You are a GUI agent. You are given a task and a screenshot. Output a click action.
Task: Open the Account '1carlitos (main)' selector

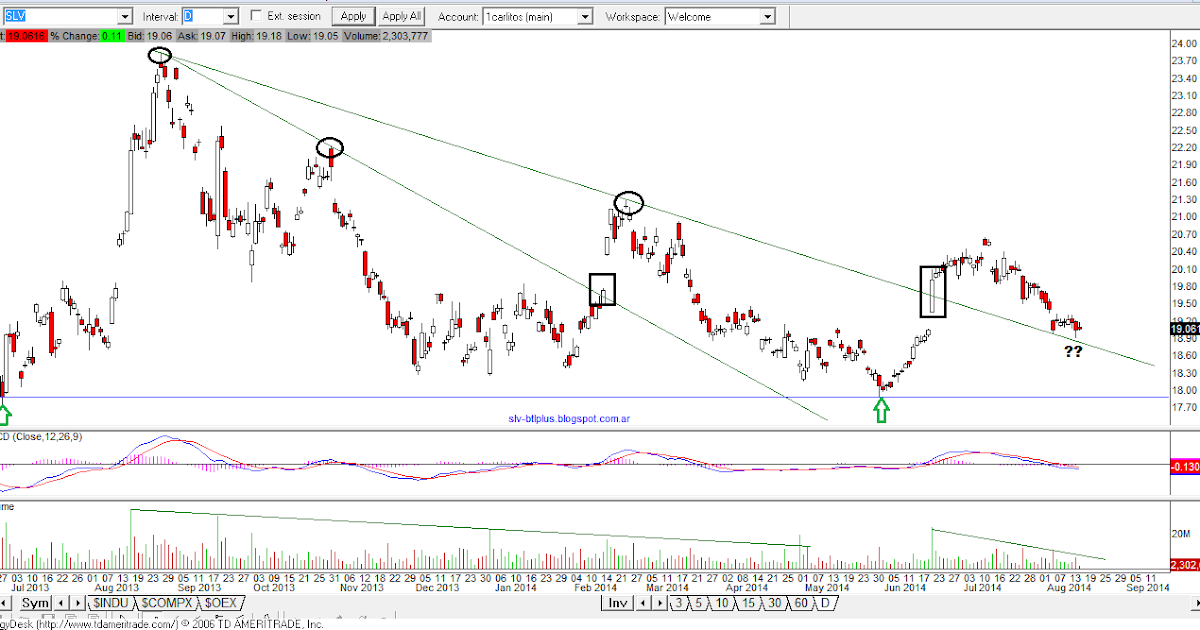point(588,16)
